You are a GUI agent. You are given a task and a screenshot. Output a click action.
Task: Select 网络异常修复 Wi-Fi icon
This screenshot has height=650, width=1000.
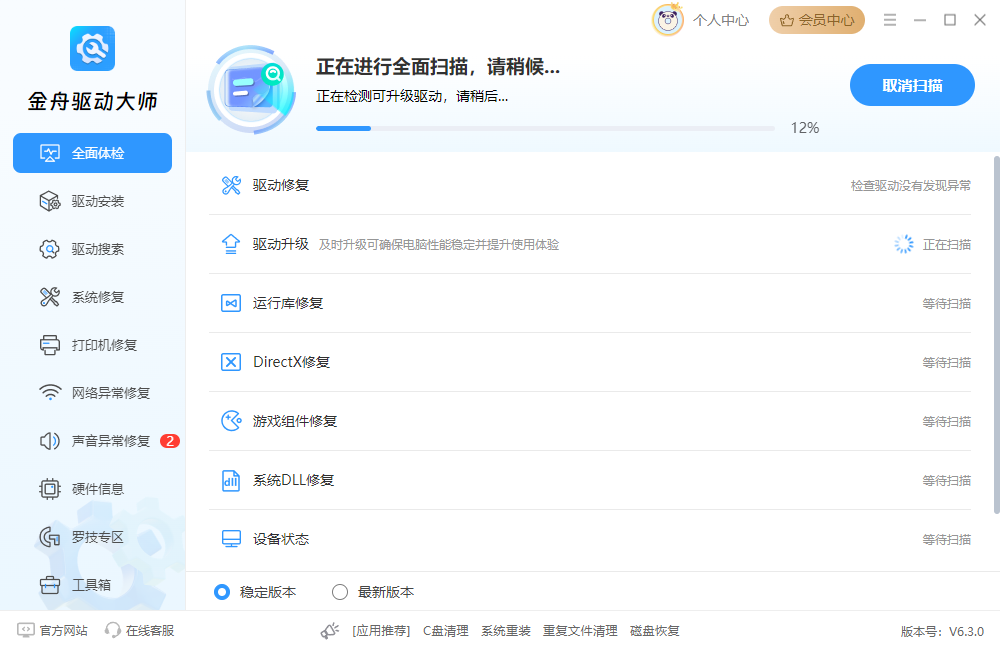click(48, 392)
